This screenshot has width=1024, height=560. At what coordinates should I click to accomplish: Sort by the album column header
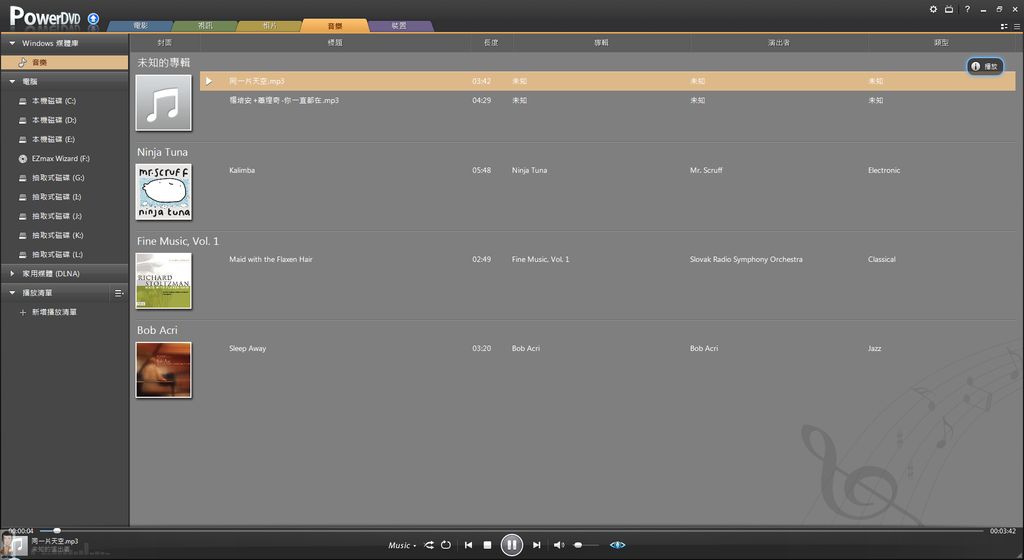point(601,42)
